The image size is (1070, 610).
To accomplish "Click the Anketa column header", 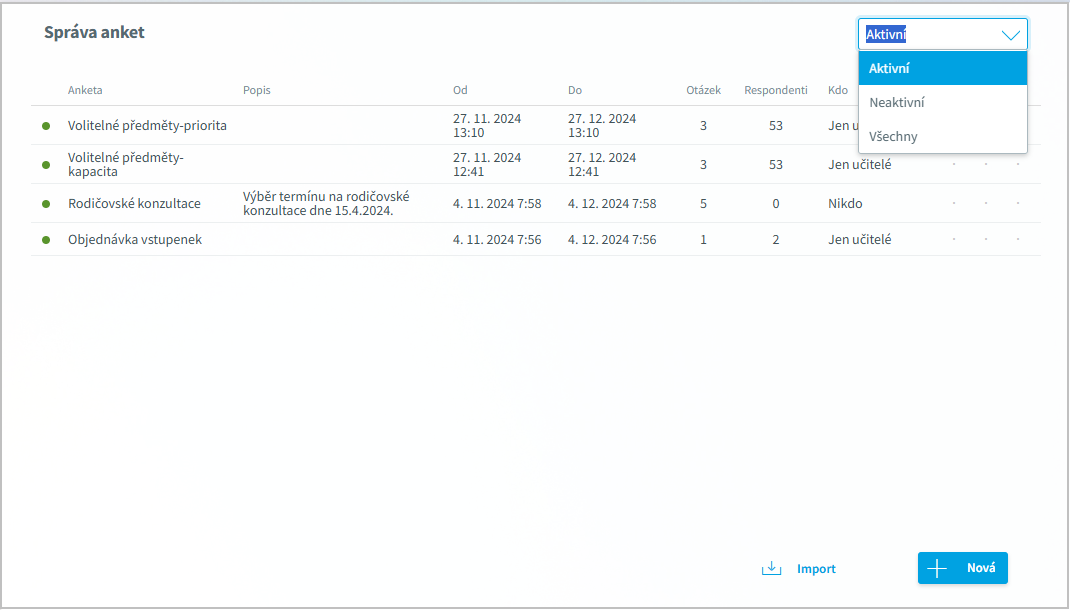I will (x=85, y=90).
